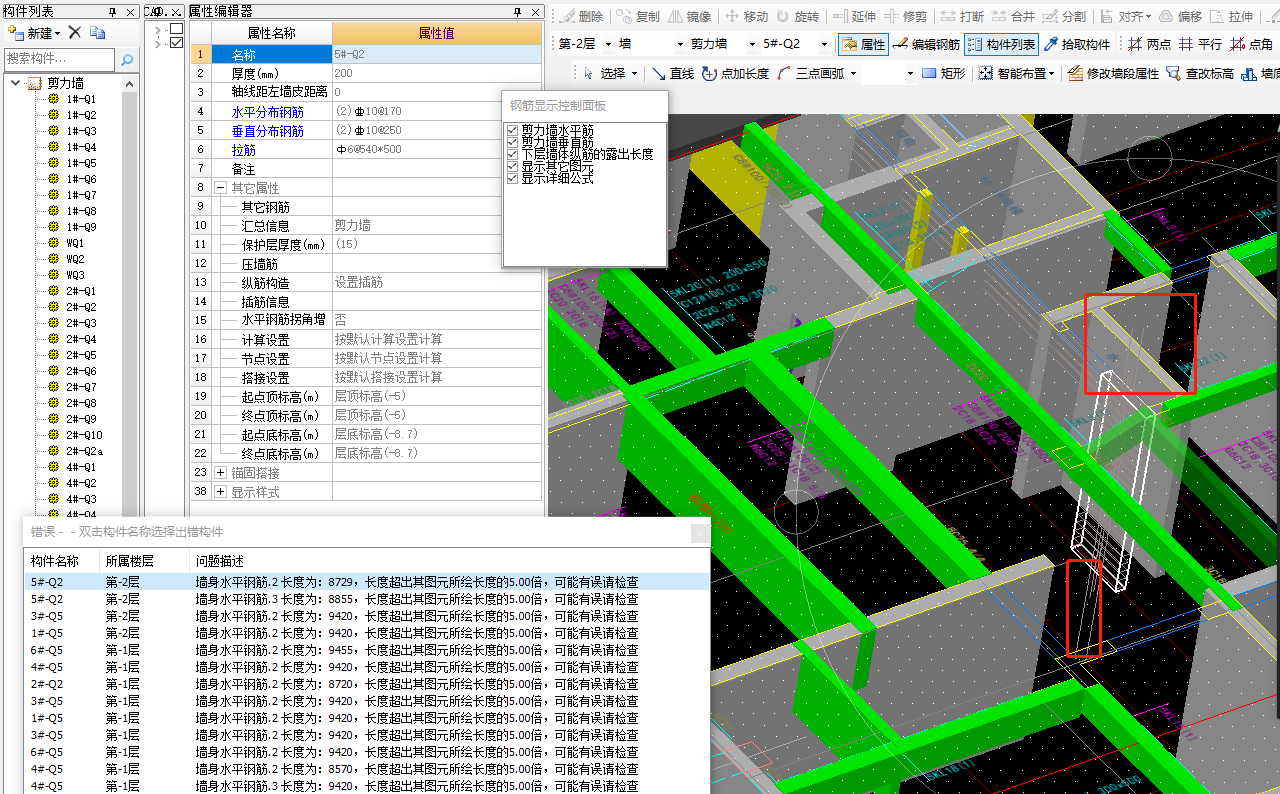The width and height of the screenshot is (1280, 794).
Task: Toggle the 属性 properties panel button
Action: pyautogui.click(x=862, y=44)
